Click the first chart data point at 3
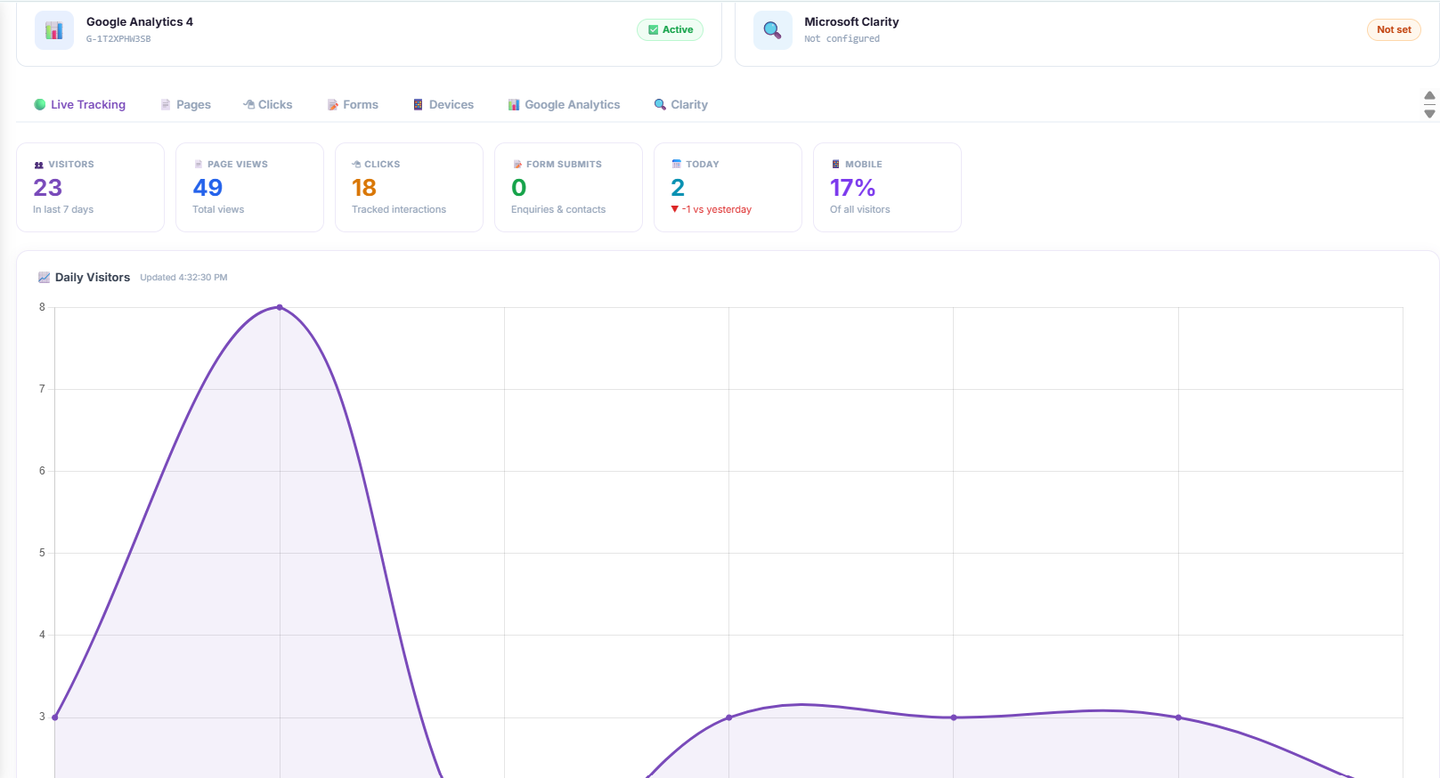The width and height of the screenshot is (1440, 778). 55,717
